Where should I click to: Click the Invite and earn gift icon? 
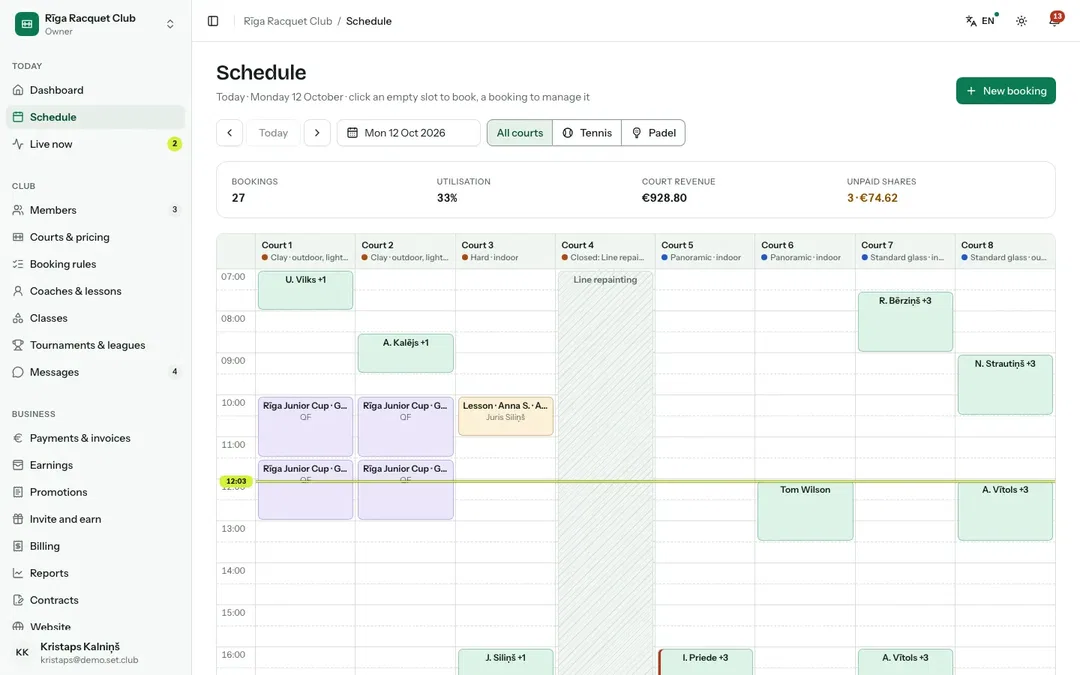point(18,519)
